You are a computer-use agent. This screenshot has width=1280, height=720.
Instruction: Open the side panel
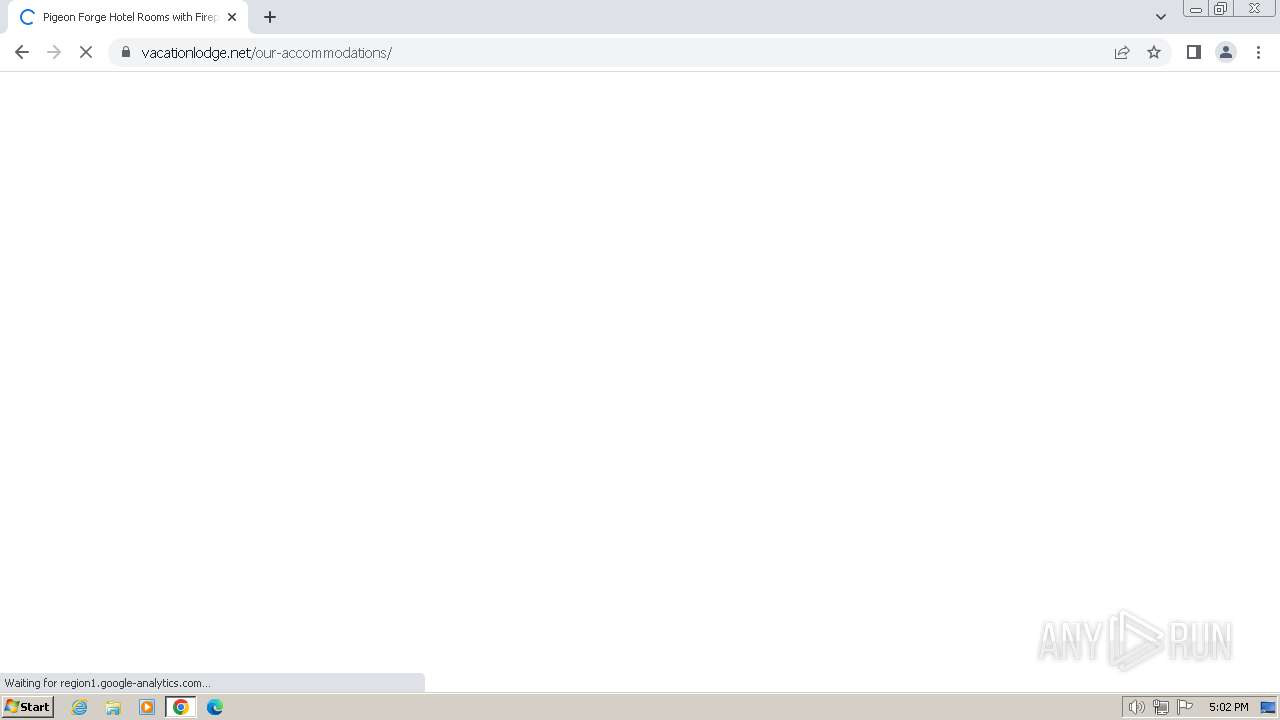[1194, 52]
